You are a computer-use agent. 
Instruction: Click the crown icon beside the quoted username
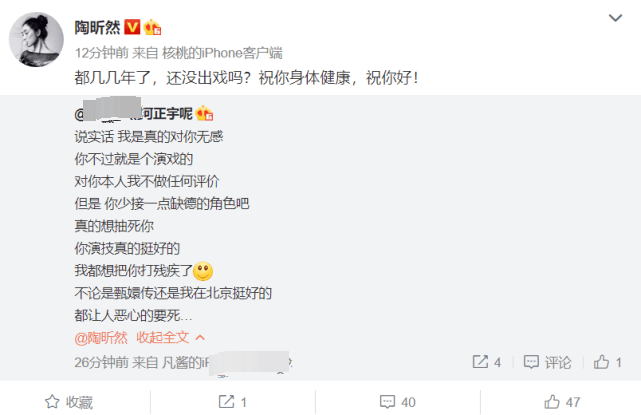pos(204,113)
